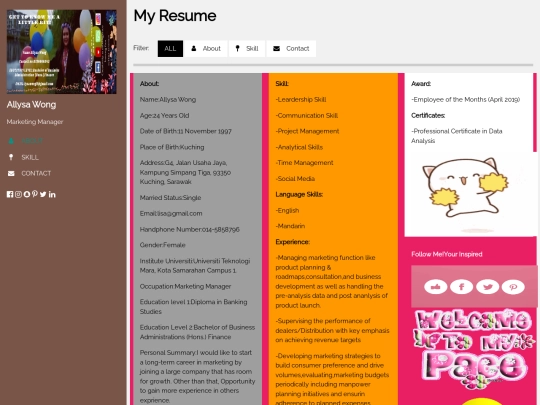Viewport: 540px width, 405px height.
Task: Click the Leardership Skill entry
Action: pos(301,100)
